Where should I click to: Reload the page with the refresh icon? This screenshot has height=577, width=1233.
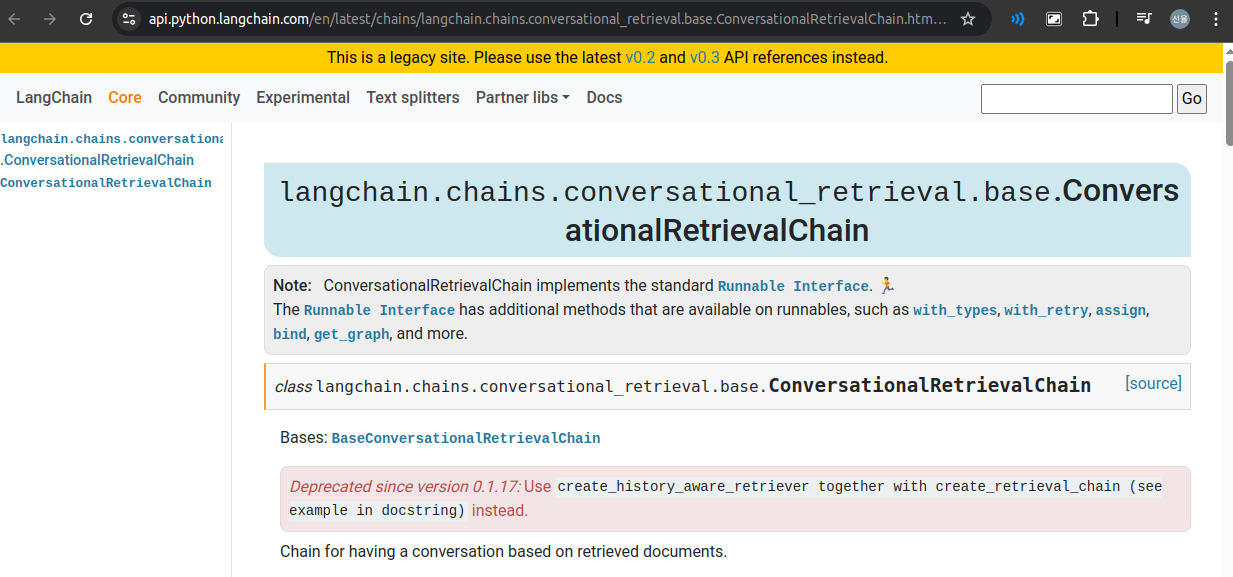(86, 19)
